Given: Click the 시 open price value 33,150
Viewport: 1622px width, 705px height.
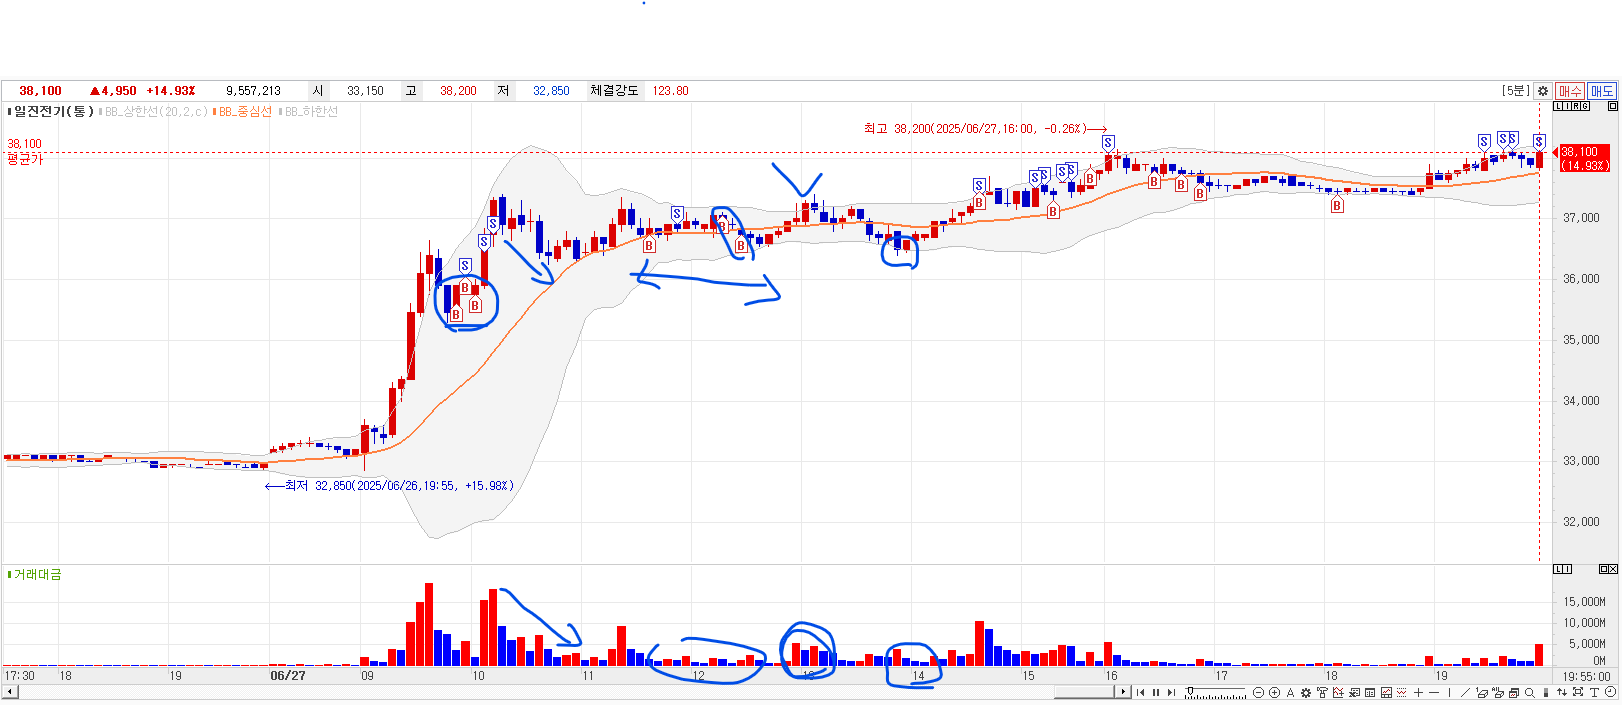Looking at the screenshot, I should [x=365, y=90].
